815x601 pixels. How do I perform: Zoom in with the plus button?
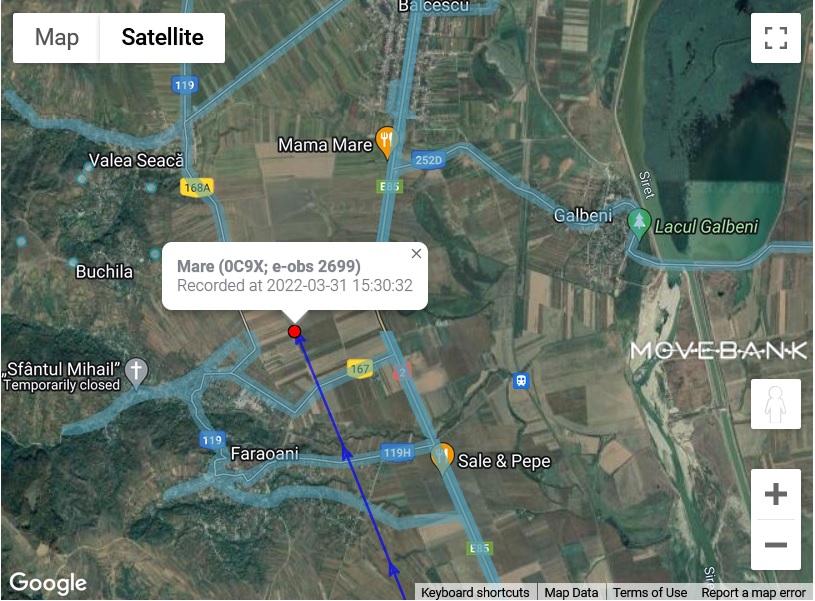click(x=775, y=494)
